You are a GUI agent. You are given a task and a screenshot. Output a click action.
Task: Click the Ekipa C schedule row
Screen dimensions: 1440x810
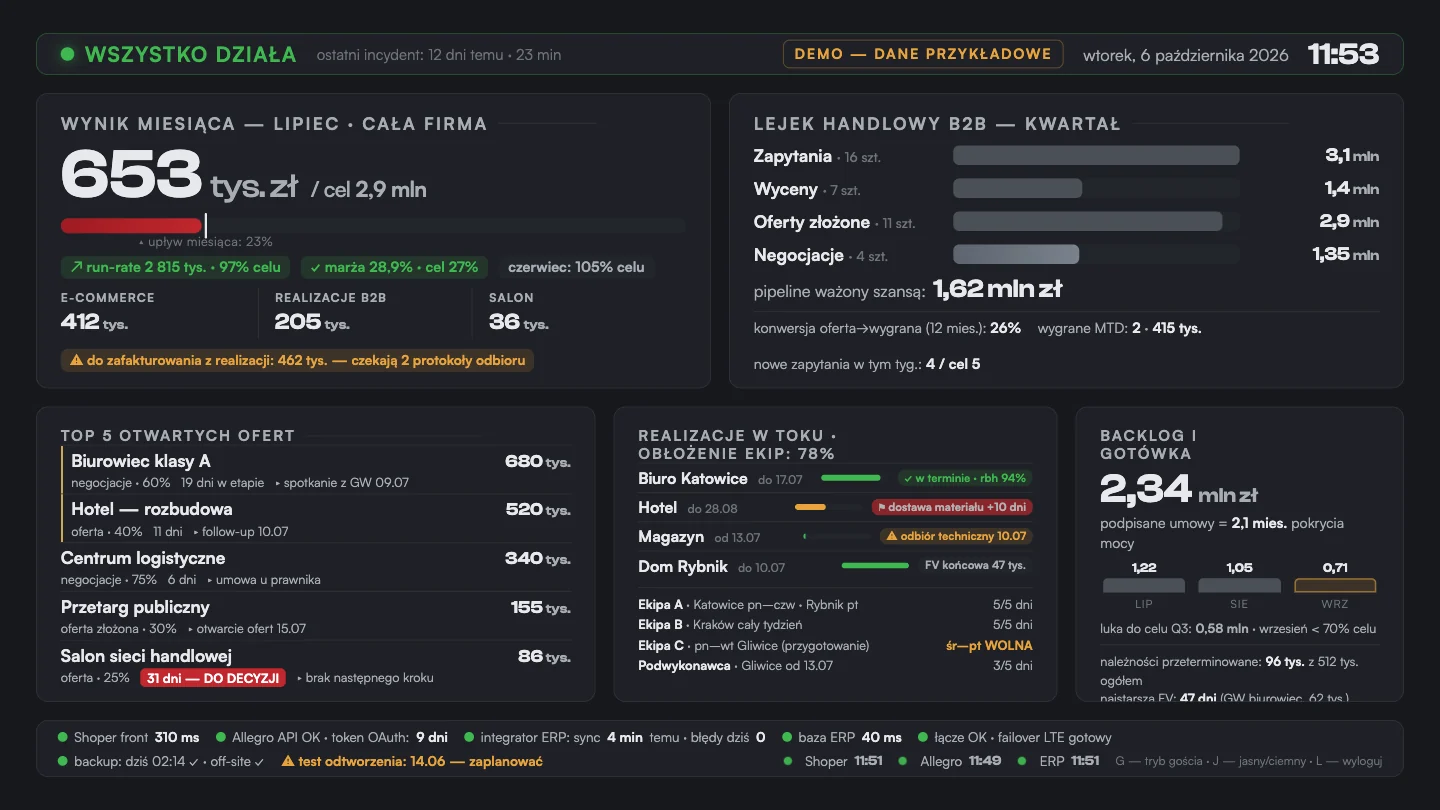pos(835,645)
